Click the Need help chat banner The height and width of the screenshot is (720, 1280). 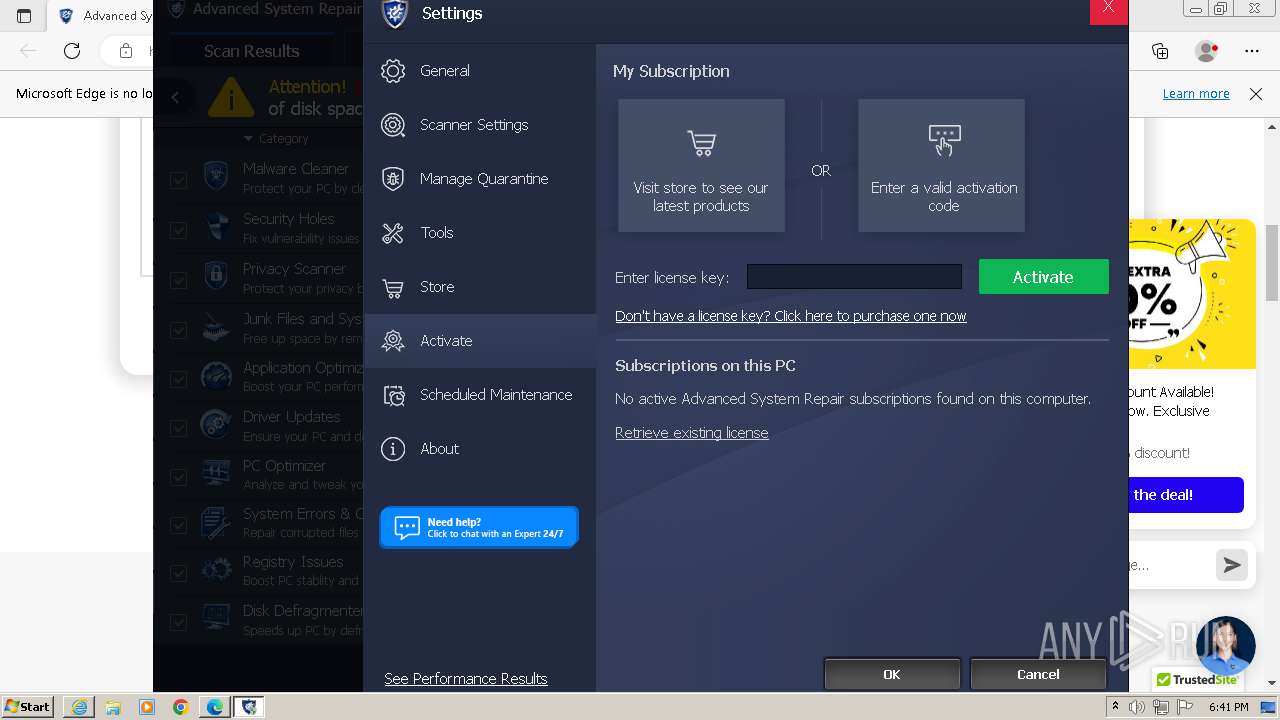[x=479, y=527]
